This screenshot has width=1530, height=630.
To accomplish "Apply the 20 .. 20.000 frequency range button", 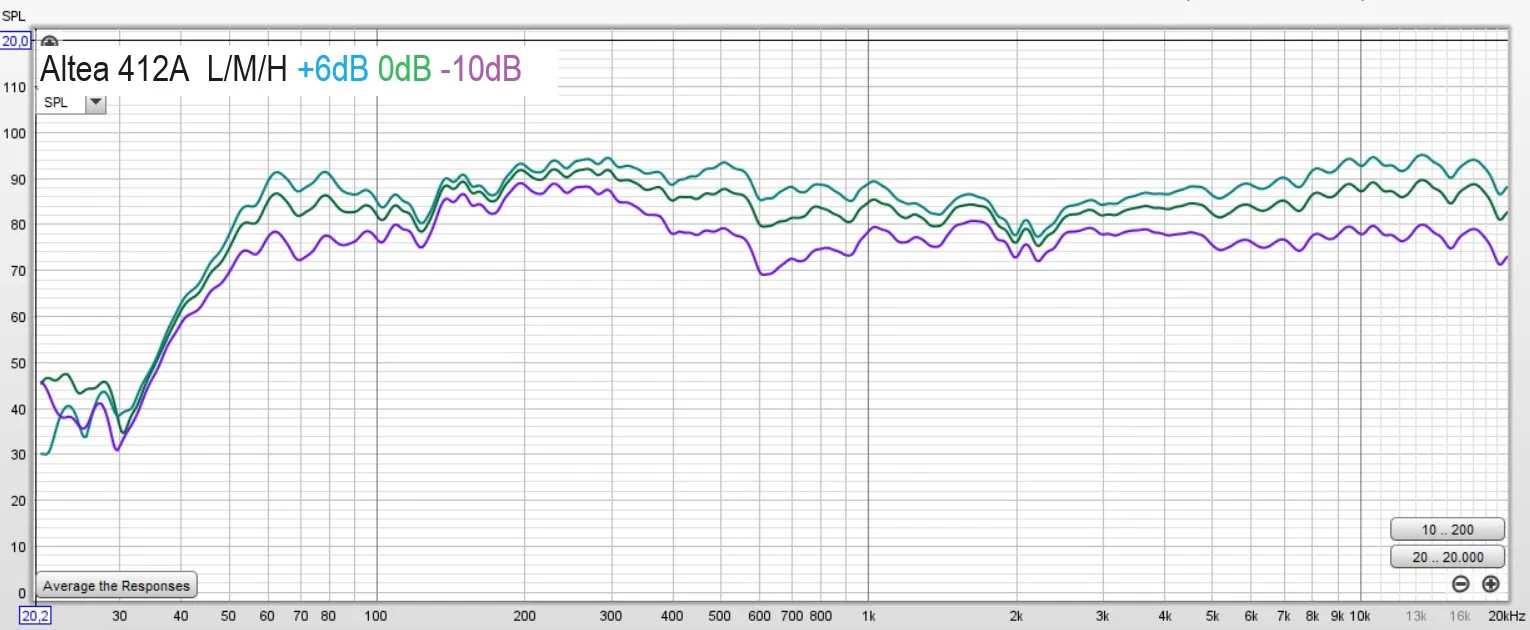I will (x=1447, y=557).
